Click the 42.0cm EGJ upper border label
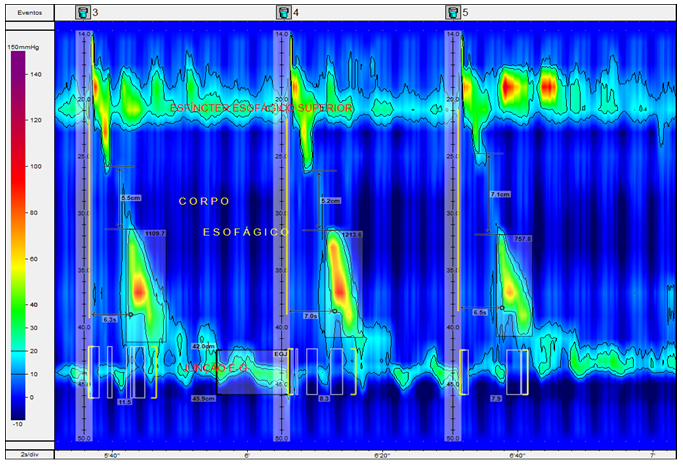Screen dimensions: 683x467 tap(203, 346)
